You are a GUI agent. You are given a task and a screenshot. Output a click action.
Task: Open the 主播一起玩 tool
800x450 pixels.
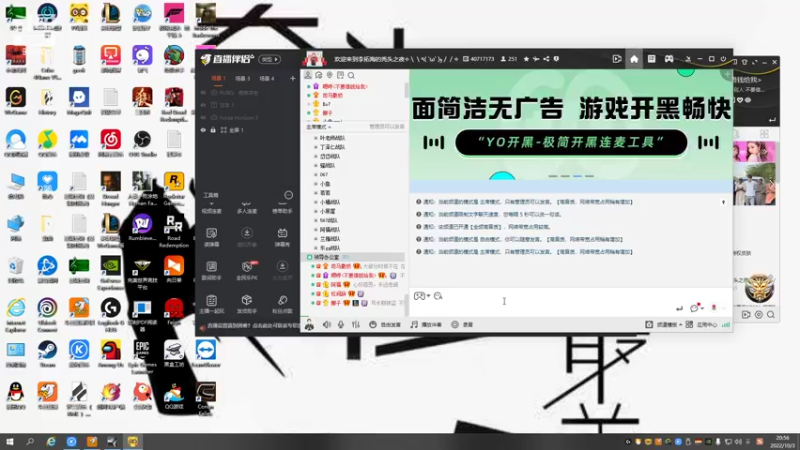211,304
